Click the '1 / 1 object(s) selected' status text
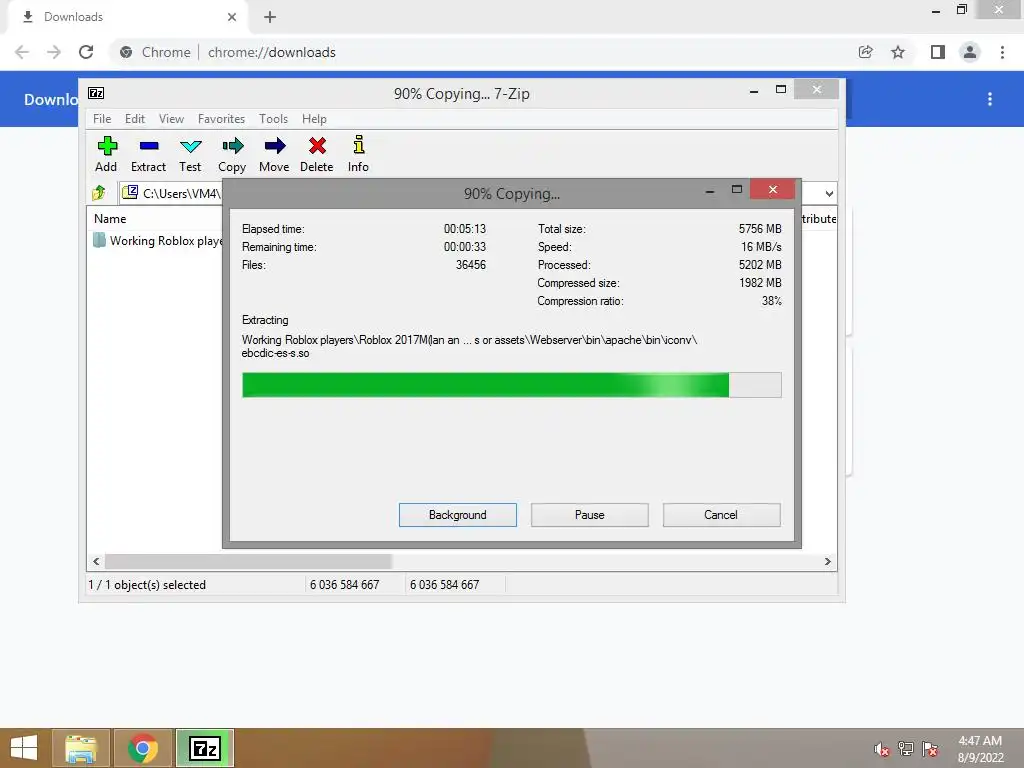This screenshot has height=768, width=1024. pos(147,584)
